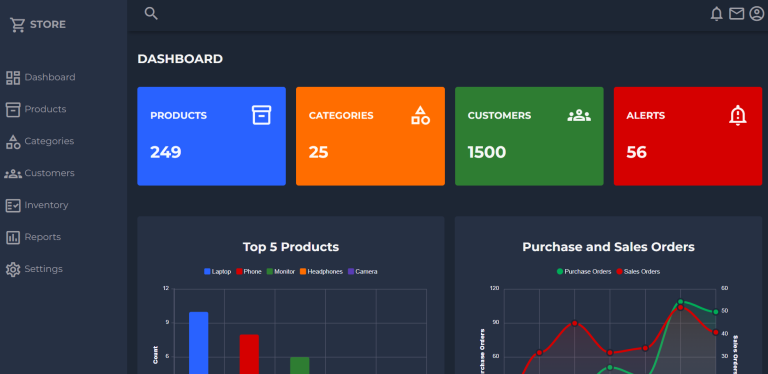Click the people icon on Customers card
Screen dimensions: 768x374
(579, 116)
